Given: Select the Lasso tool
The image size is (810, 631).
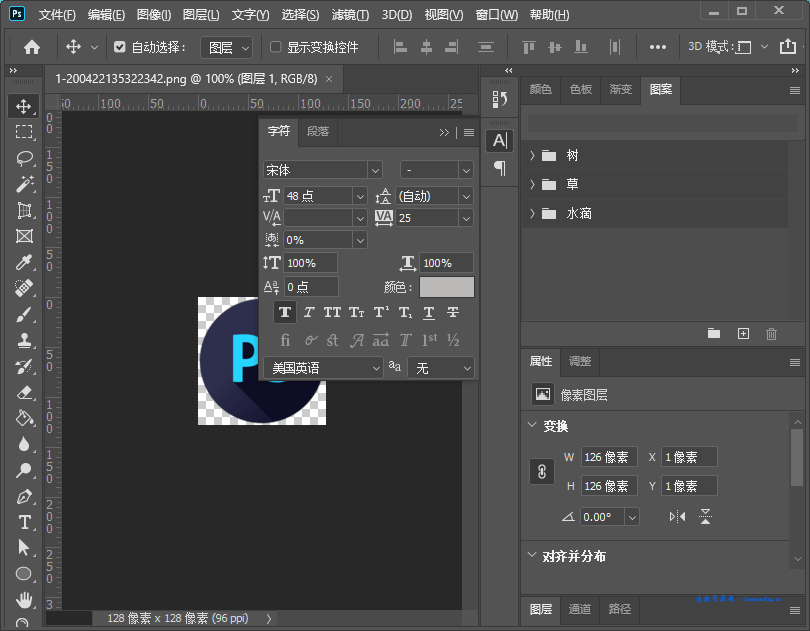Looking at the screenshot, I should click(23, 158).
